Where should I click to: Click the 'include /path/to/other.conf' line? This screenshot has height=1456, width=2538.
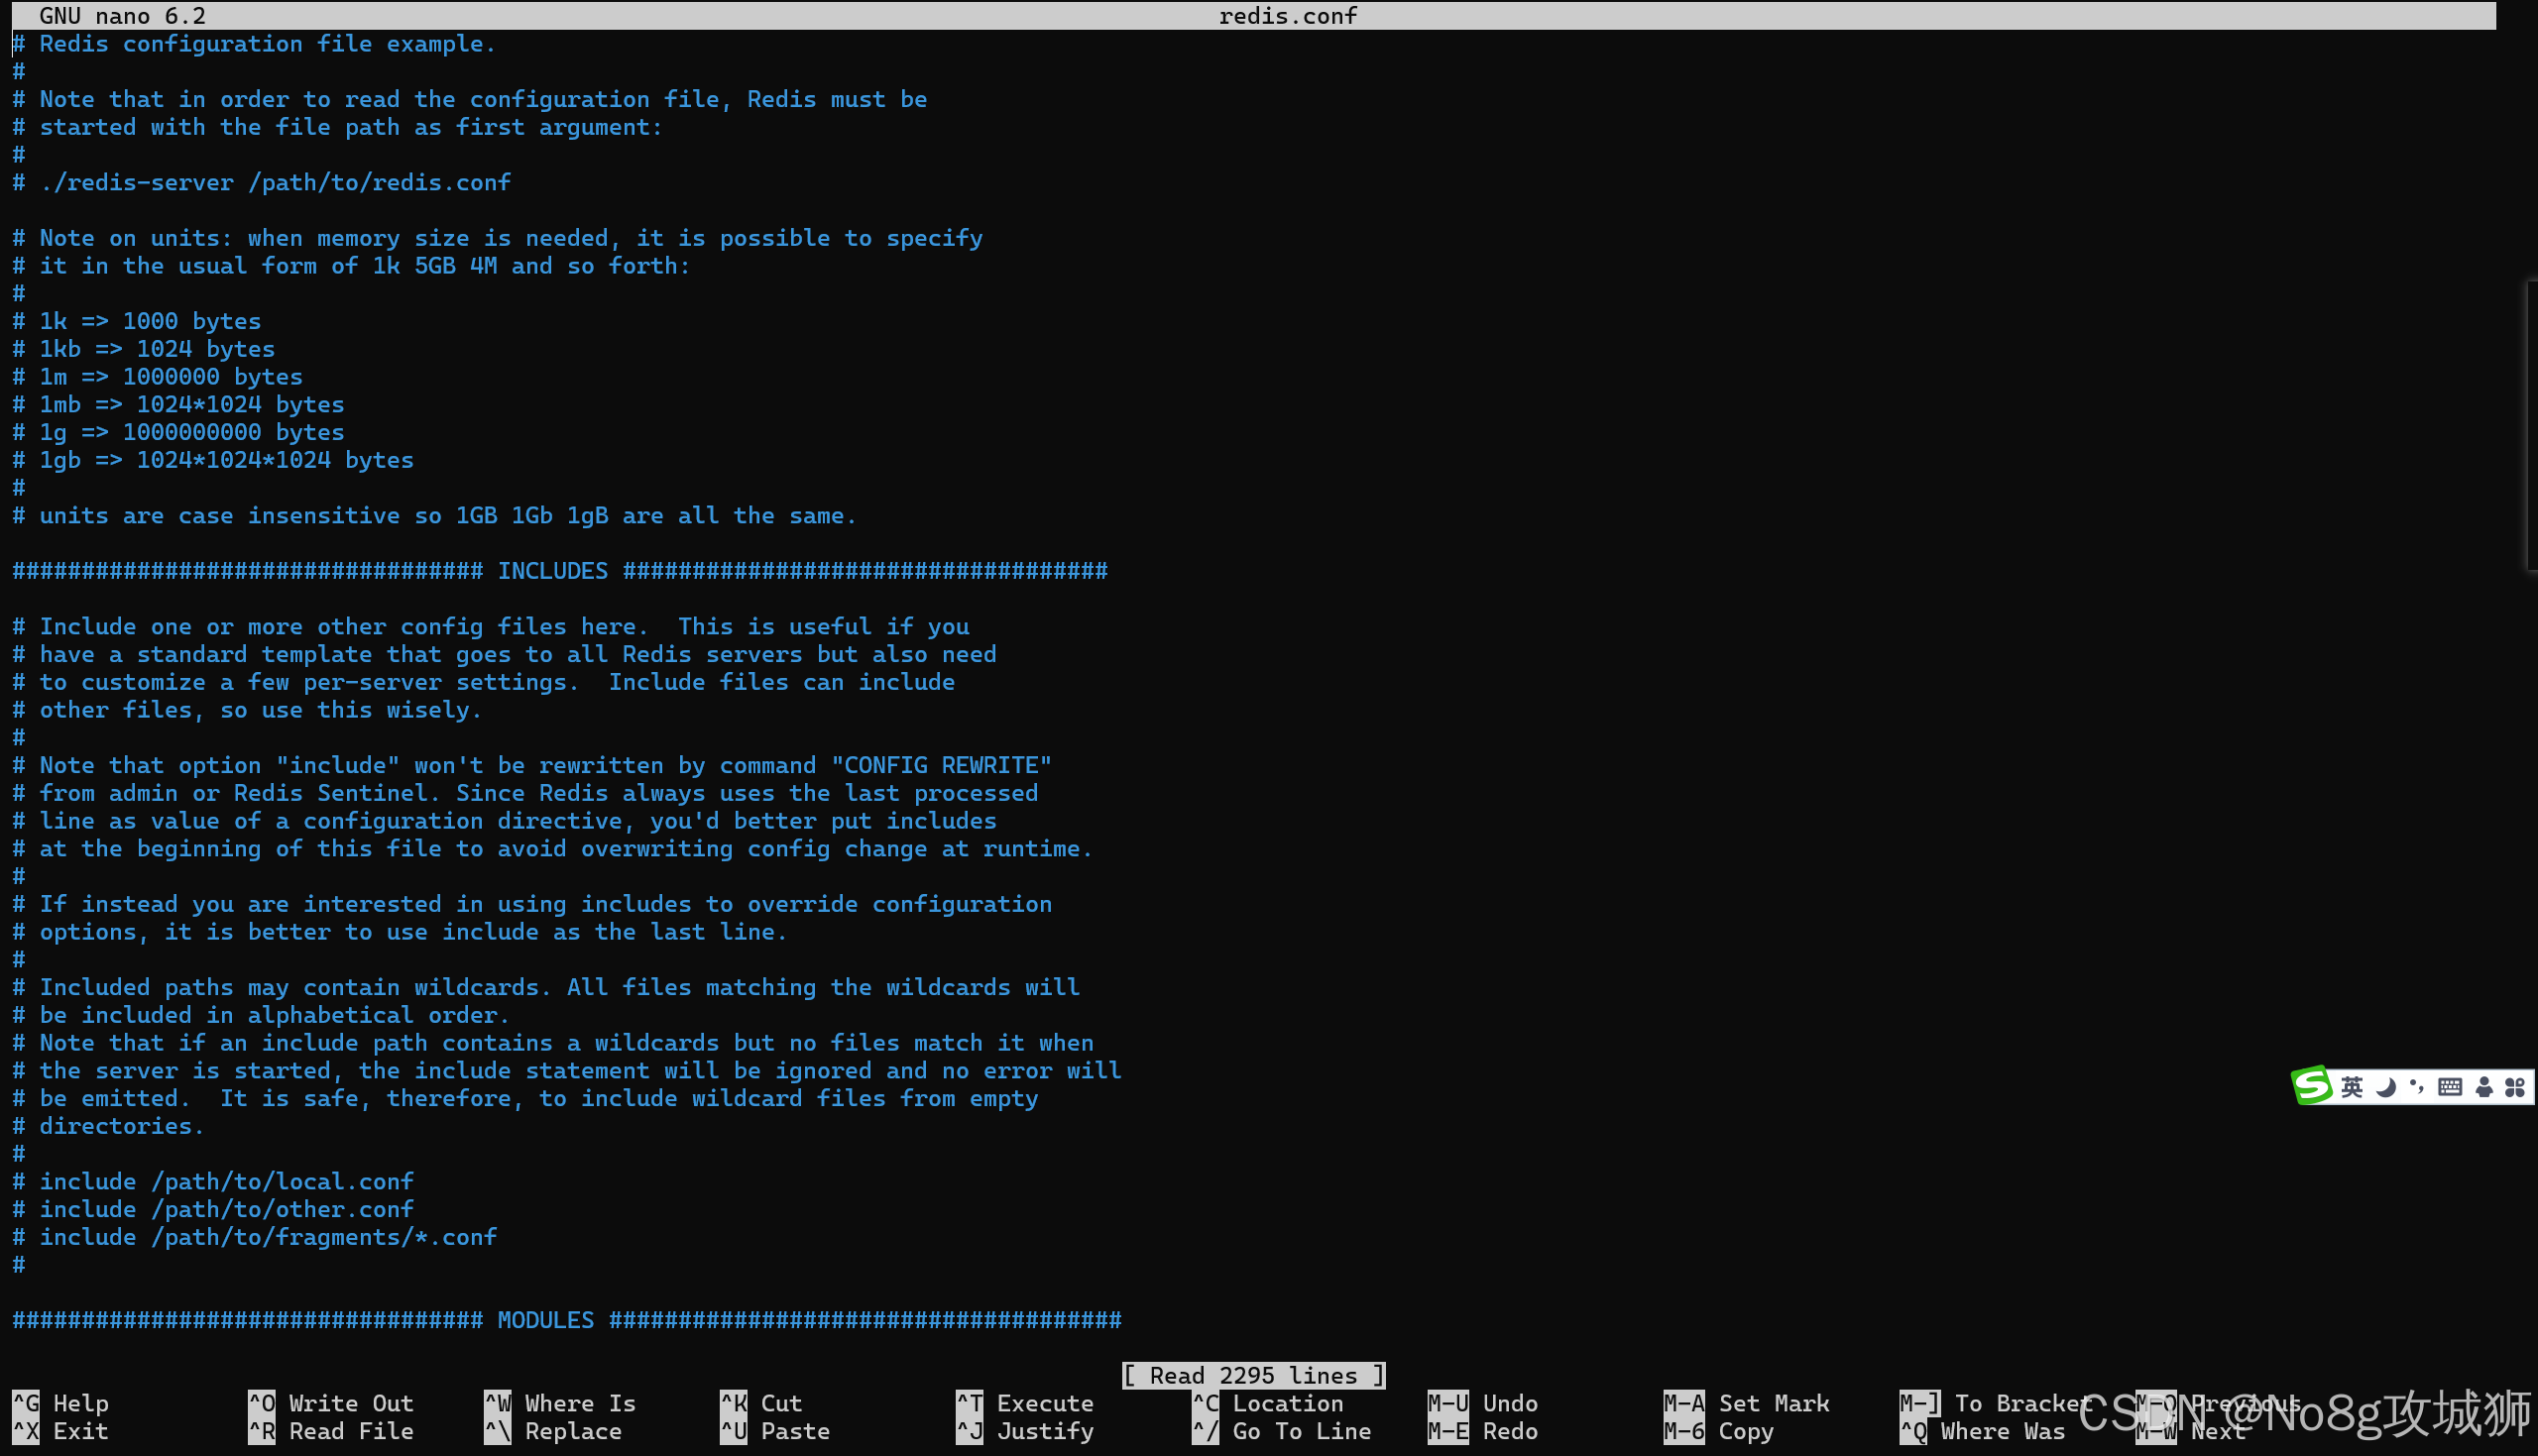(x=213, y=1209)
